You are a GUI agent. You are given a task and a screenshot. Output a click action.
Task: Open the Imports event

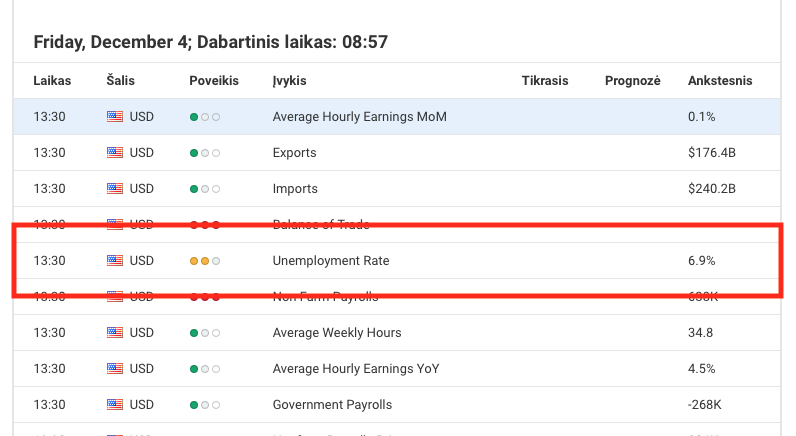click(x=295, y=189)
